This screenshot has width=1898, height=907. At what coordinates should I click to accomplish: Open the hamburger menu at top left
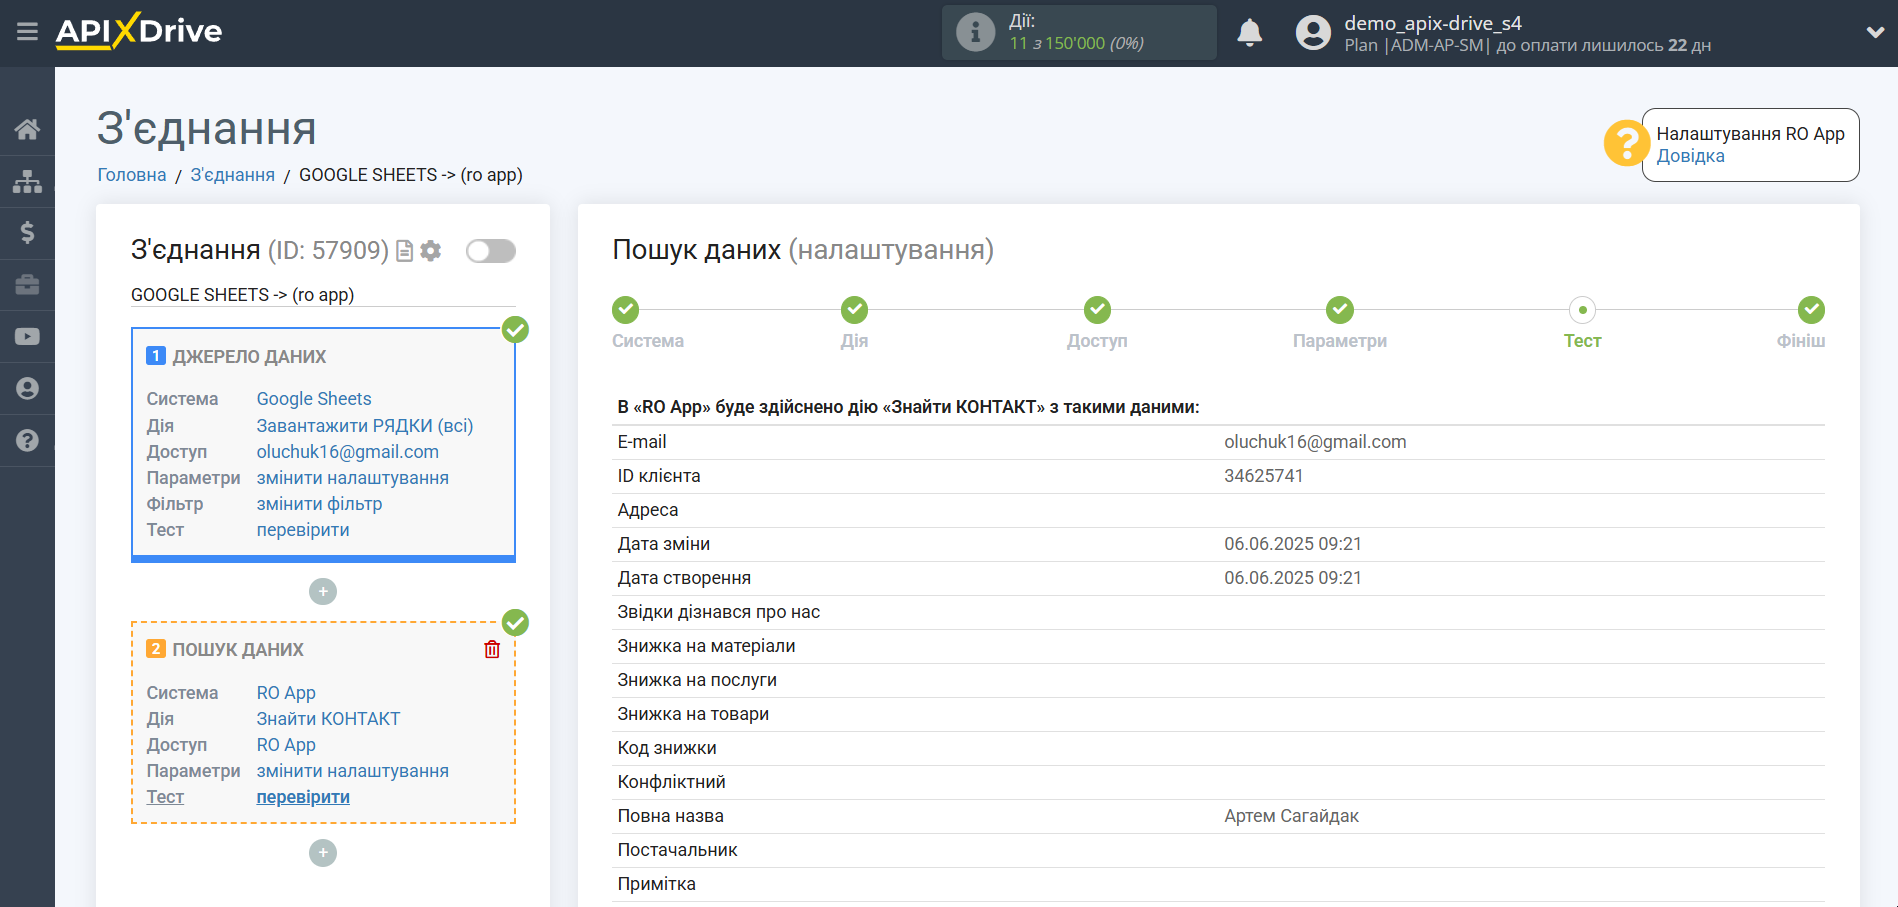tap(27, 31)
